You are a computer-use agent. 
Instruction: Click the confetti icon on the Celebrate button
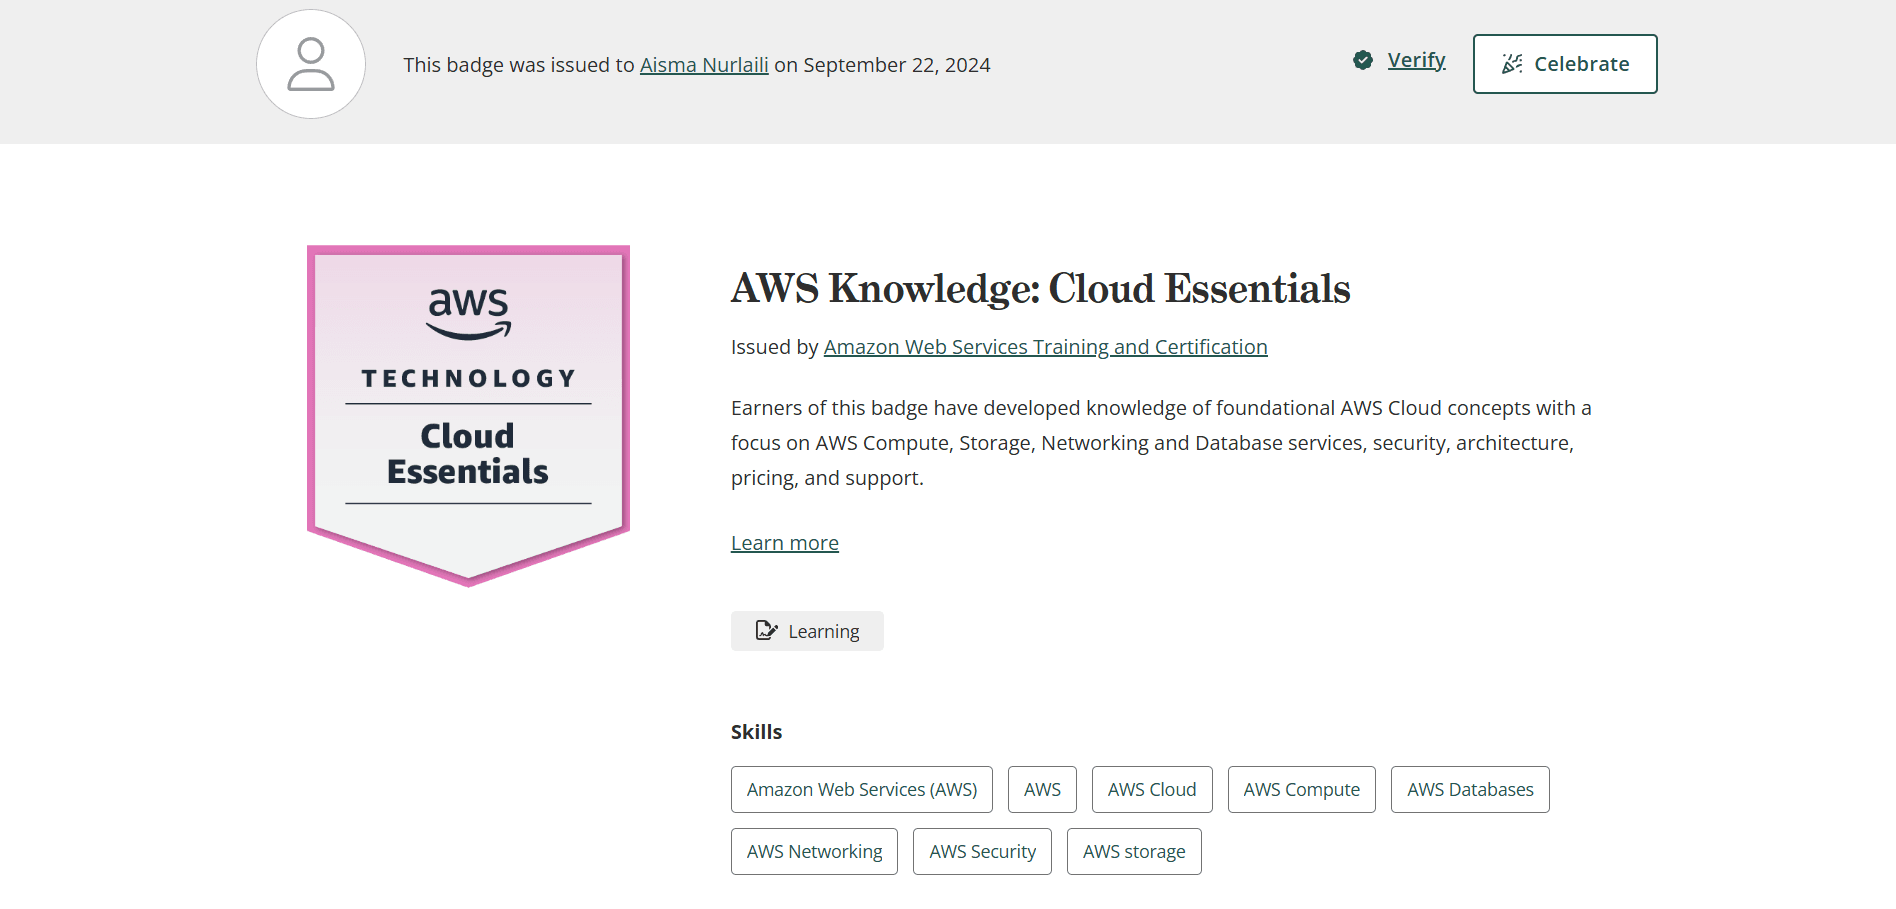coord(1512,64)
